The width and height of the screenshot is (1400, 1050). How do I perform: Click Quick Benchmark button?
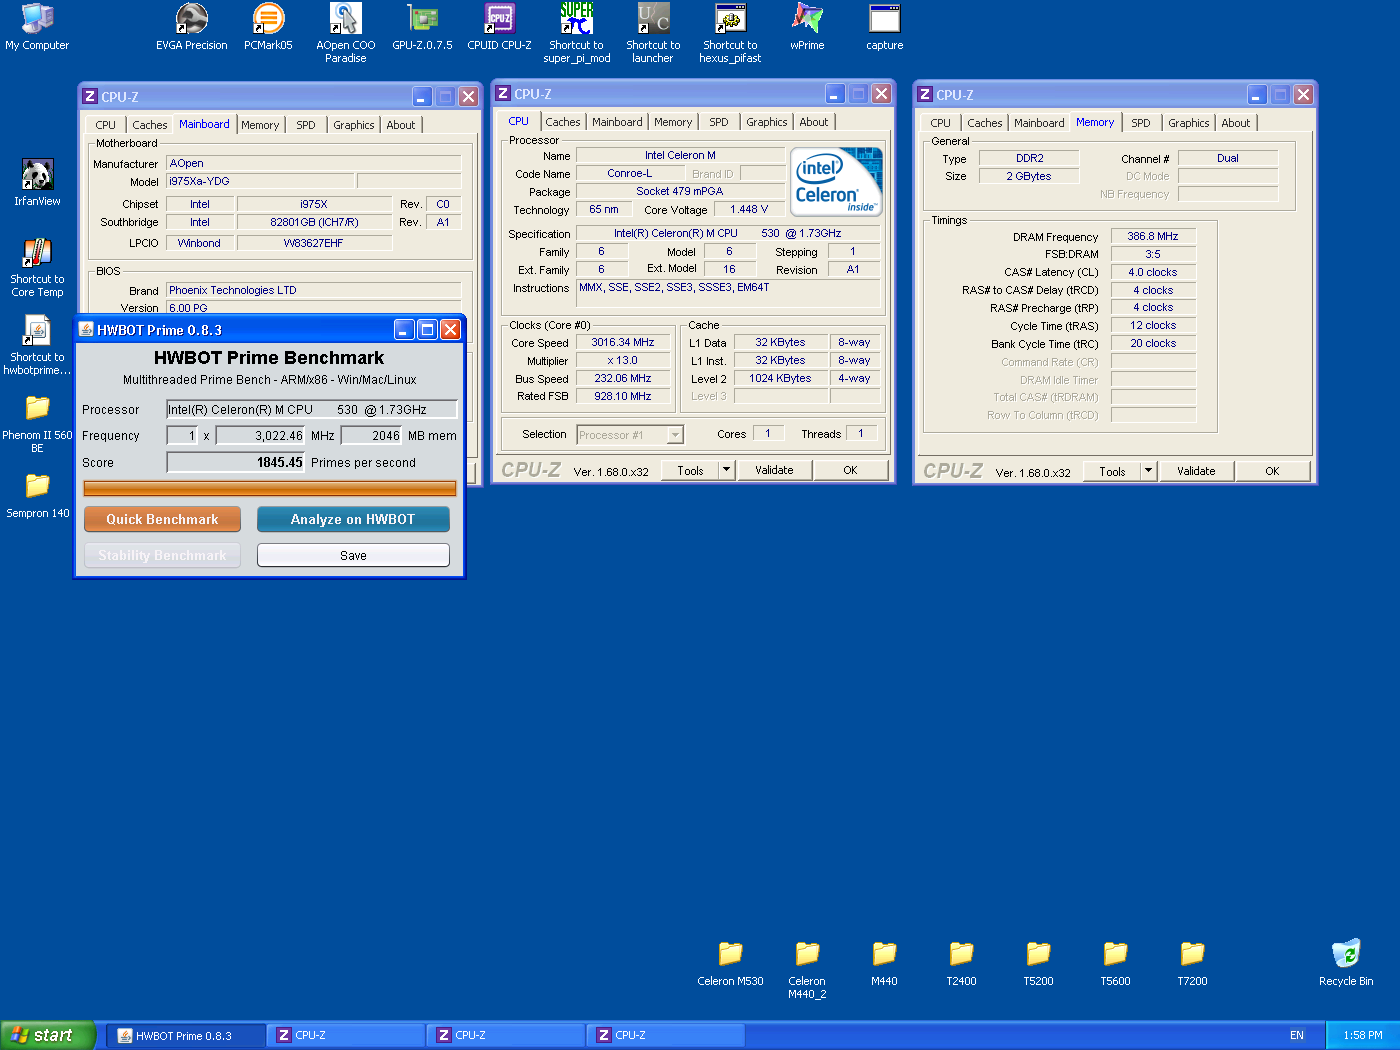[162, 519]
